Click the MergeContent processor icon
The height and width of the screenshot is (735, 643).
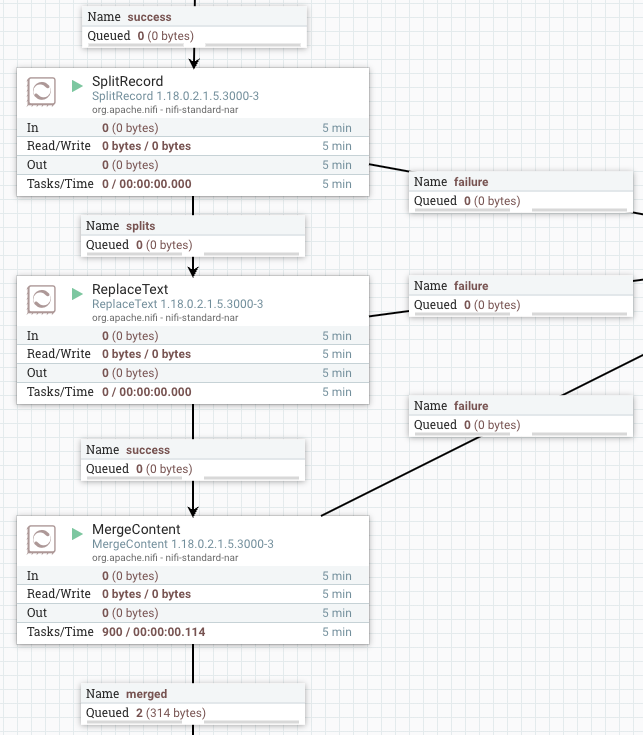[x=41, y=540]
